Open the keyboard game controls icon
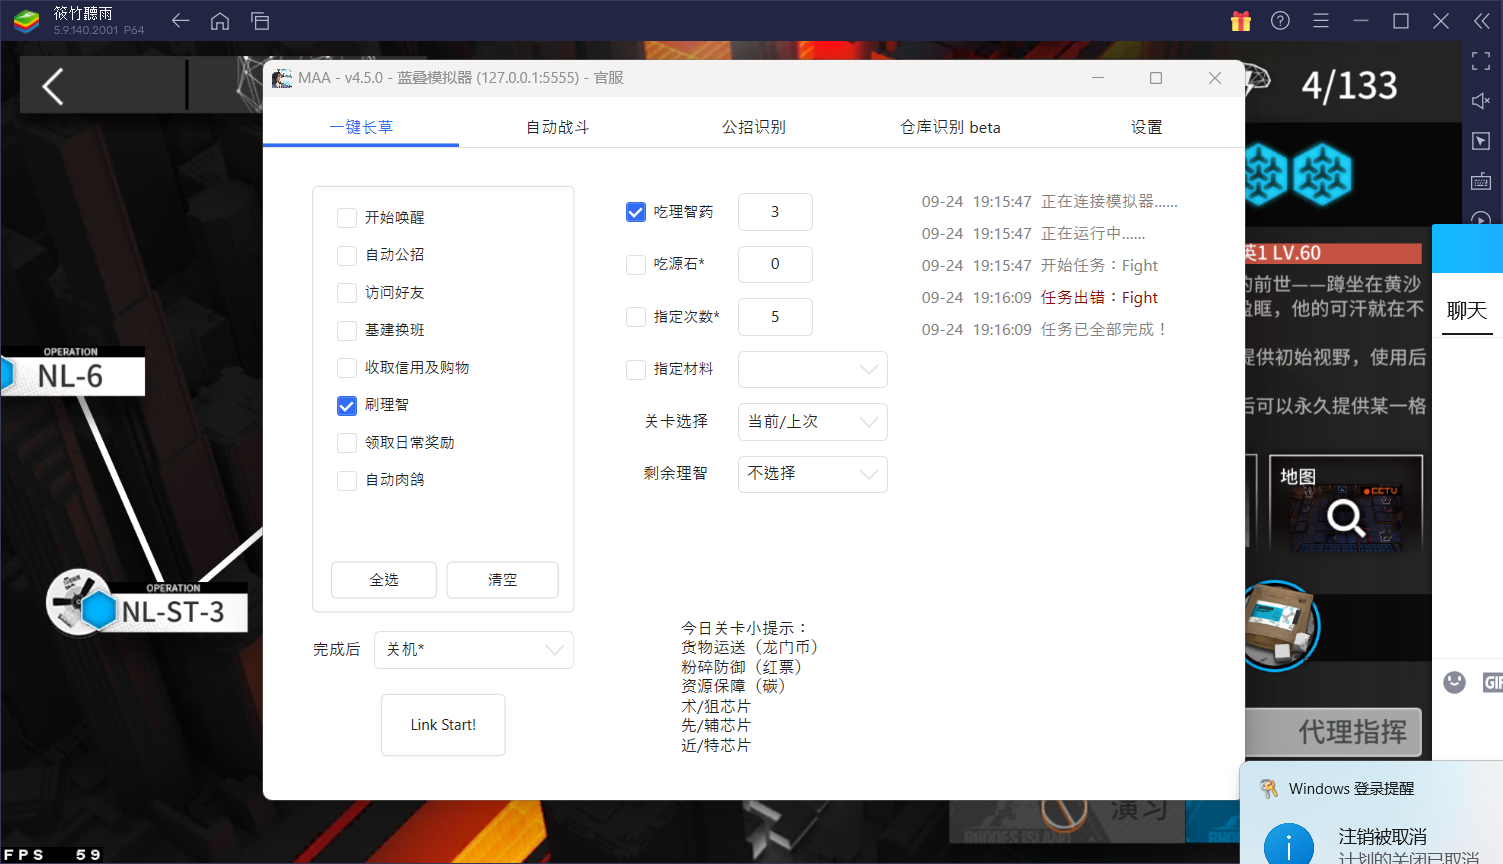The height and width of the screenshot is (864, 1503). click(1481, 181)
